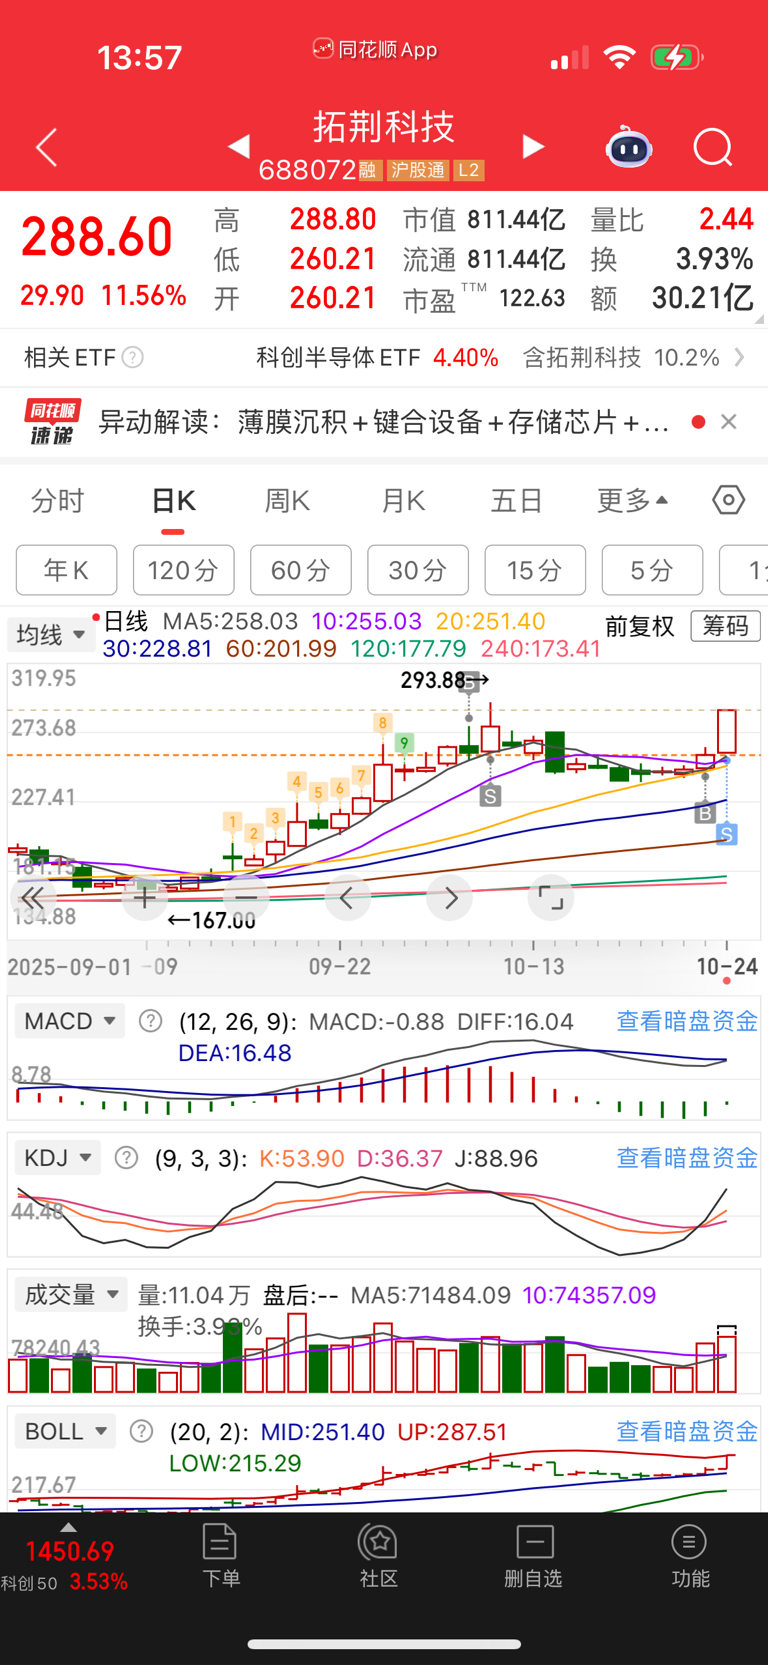This screenshot has width=769, height=1665.
Task: Tap the 含拓荆科技 10.2% text
Action: point(621,357)
